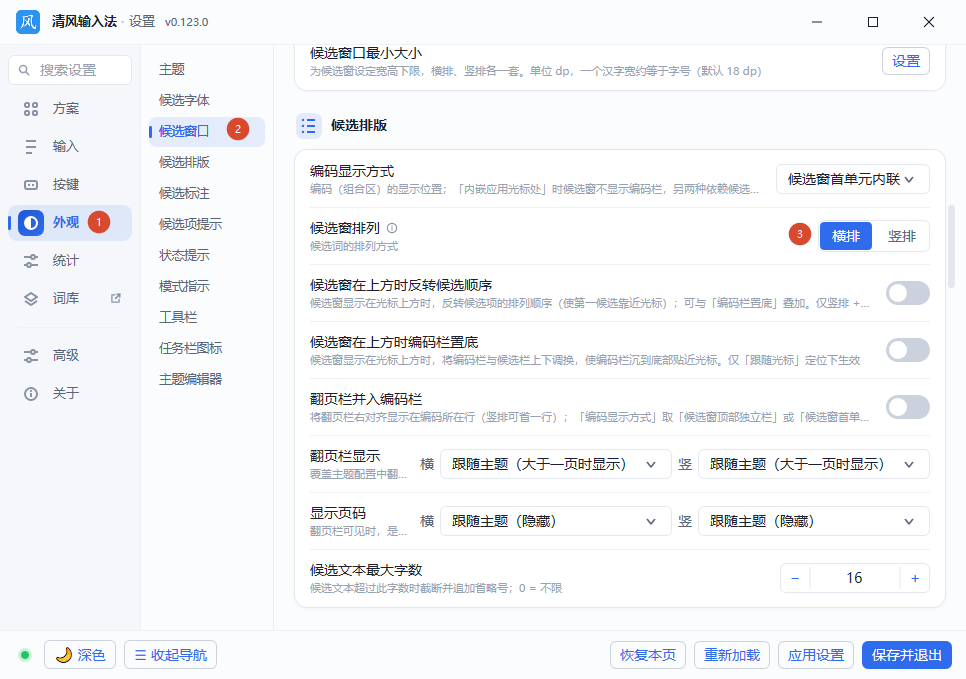This screenshot has height=679, width=966.
Task: Expand horizontal 翻页栏显示 dropdown
Action: pyautogui.click(x=556, y=465)
